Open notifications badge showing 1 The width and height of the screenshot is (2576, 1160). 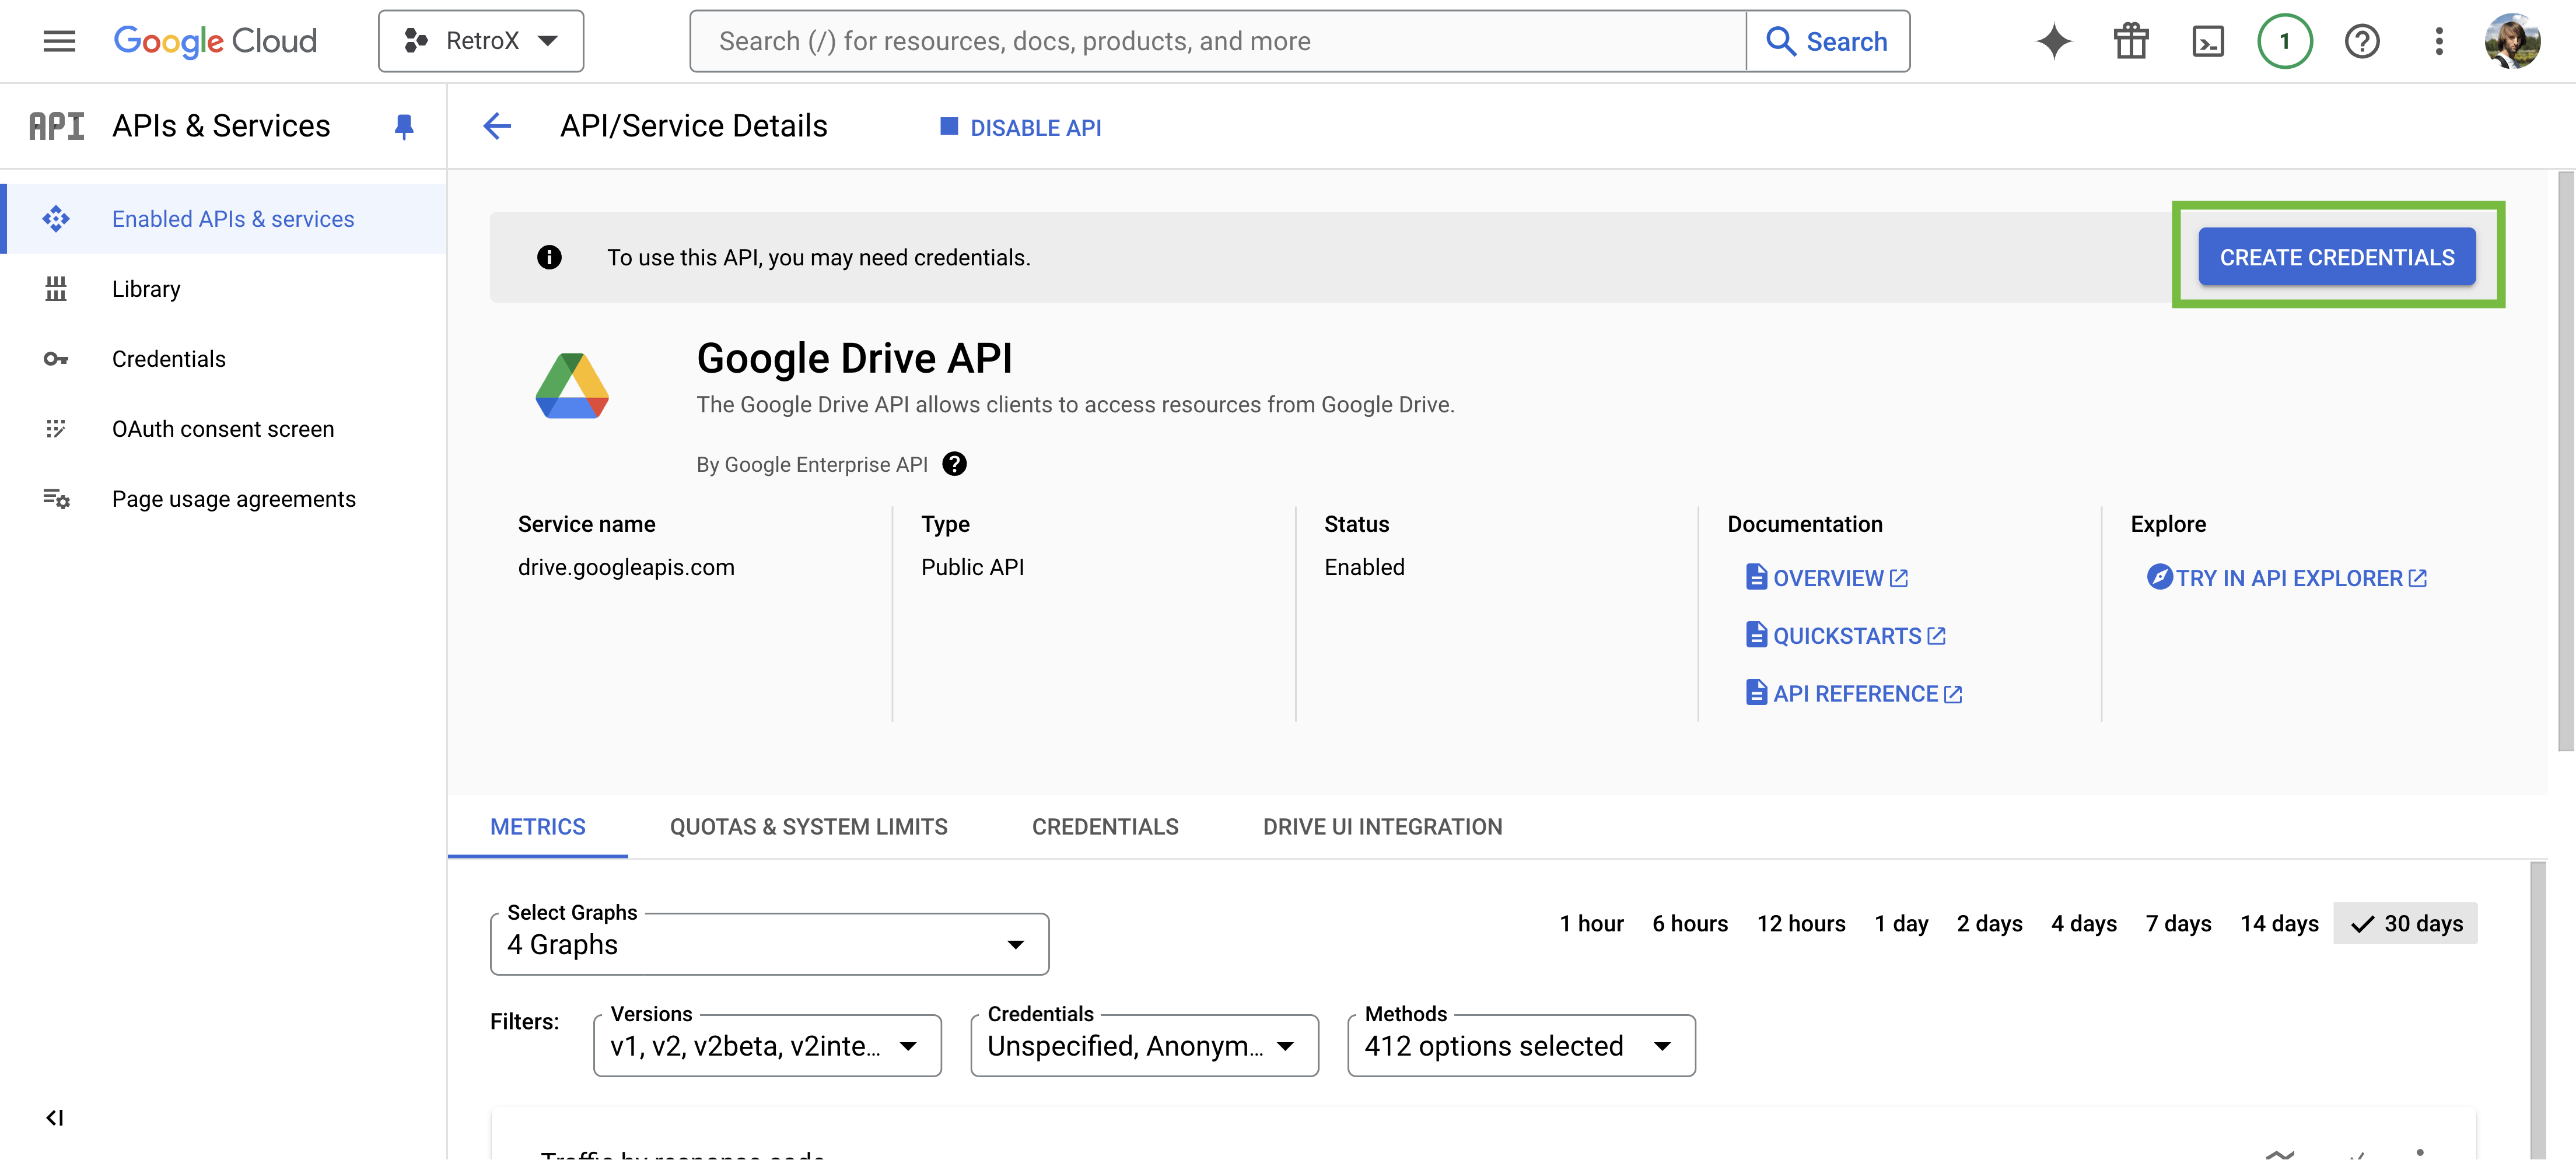point(2285,41)
